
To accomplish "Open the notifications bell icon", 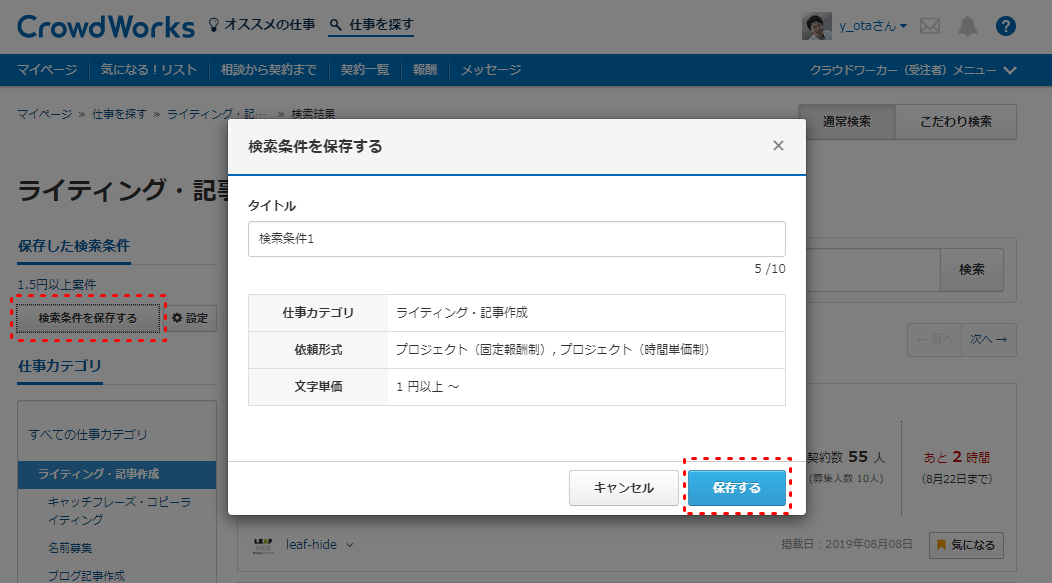I will pos(968,26).
